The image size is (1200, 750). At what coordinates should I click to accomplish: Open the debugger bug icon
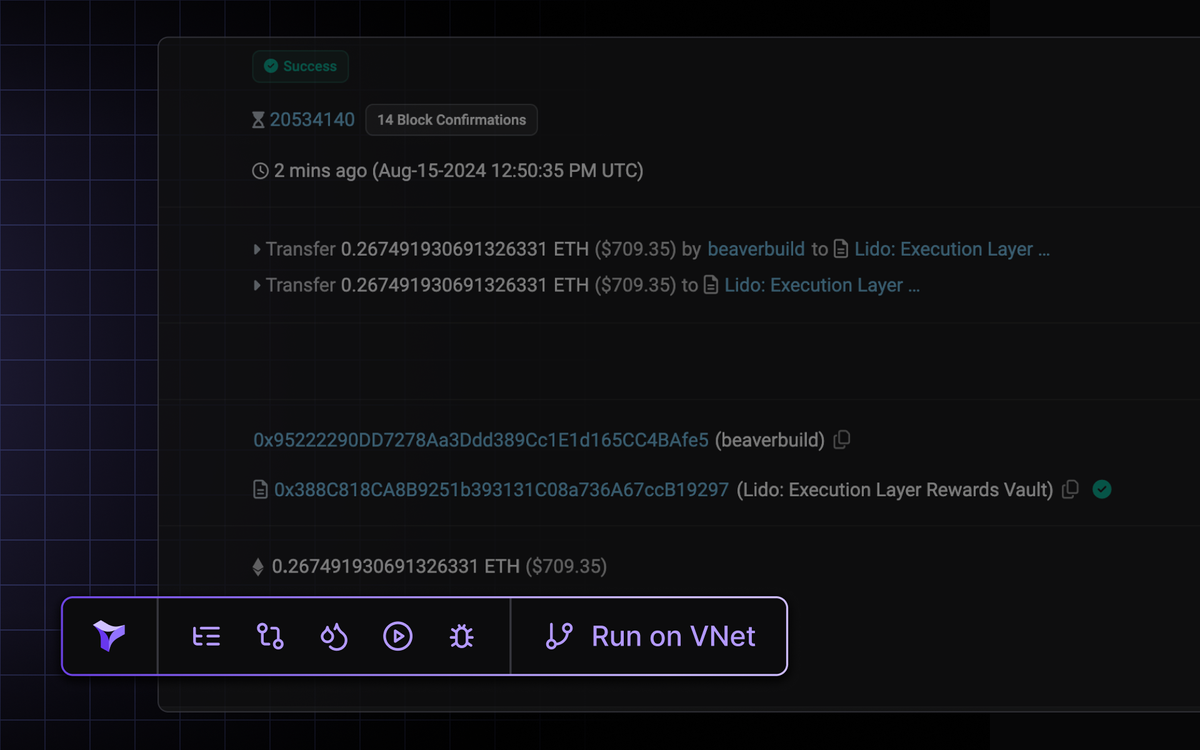click(x=461, y=636)
